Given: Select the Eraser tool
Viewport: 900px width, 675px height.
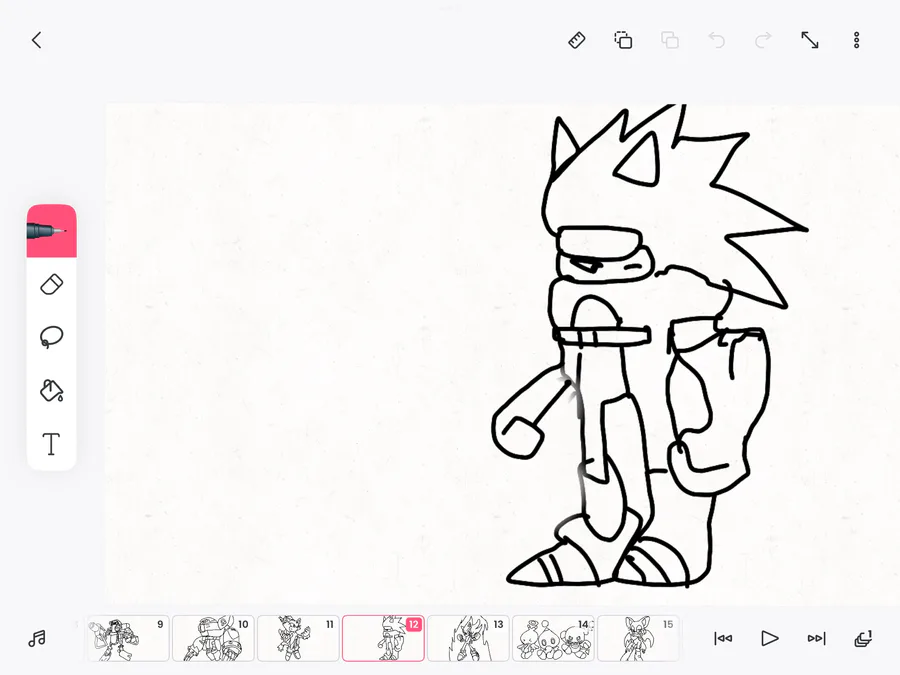Looking at the screenshot, I should coord(52,285).
